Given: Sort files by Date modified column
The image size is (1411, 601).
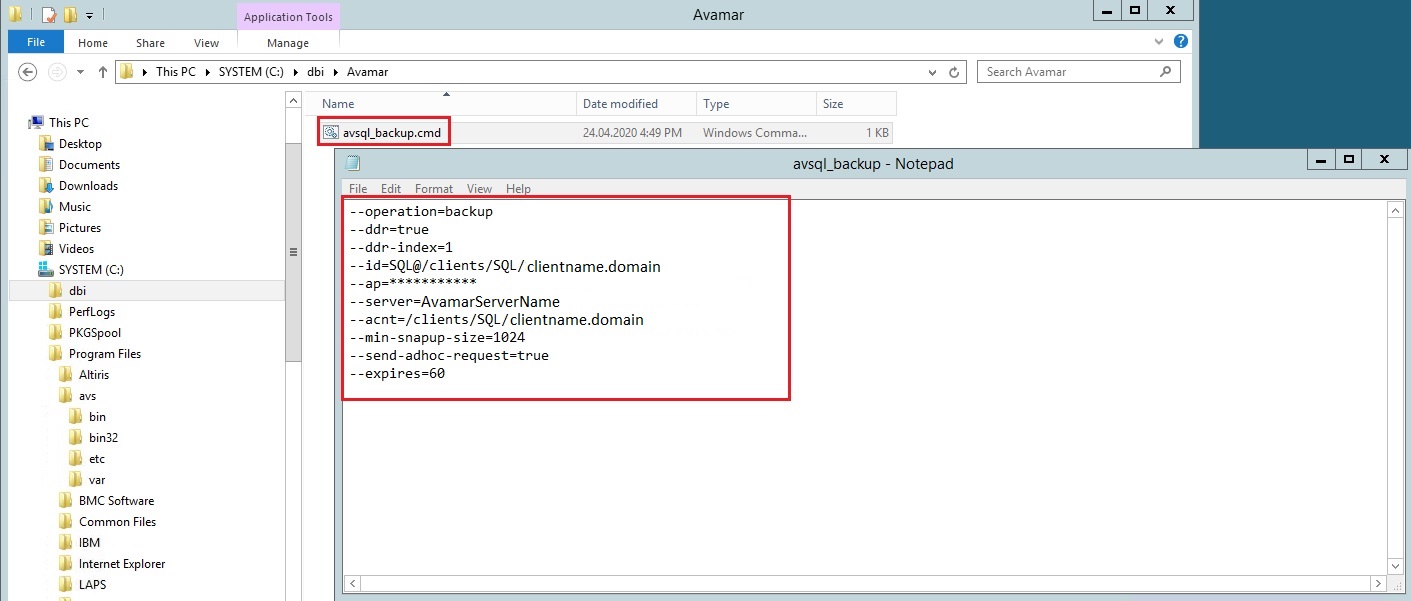Looking at the screenshot, I should click(637, 104).
